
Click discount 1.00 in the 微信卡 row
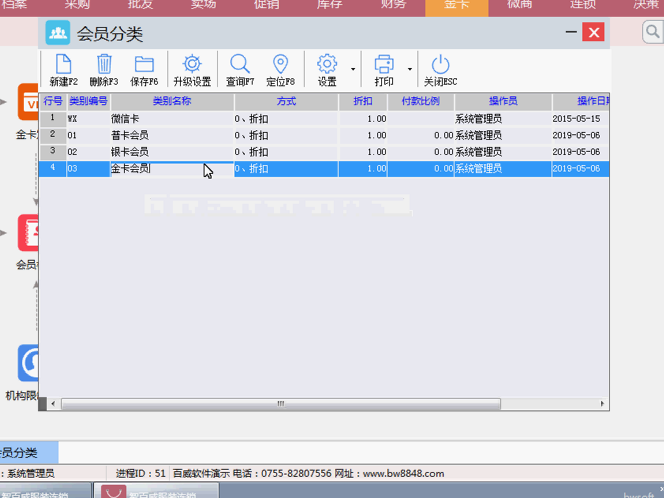tap(363, 119)
